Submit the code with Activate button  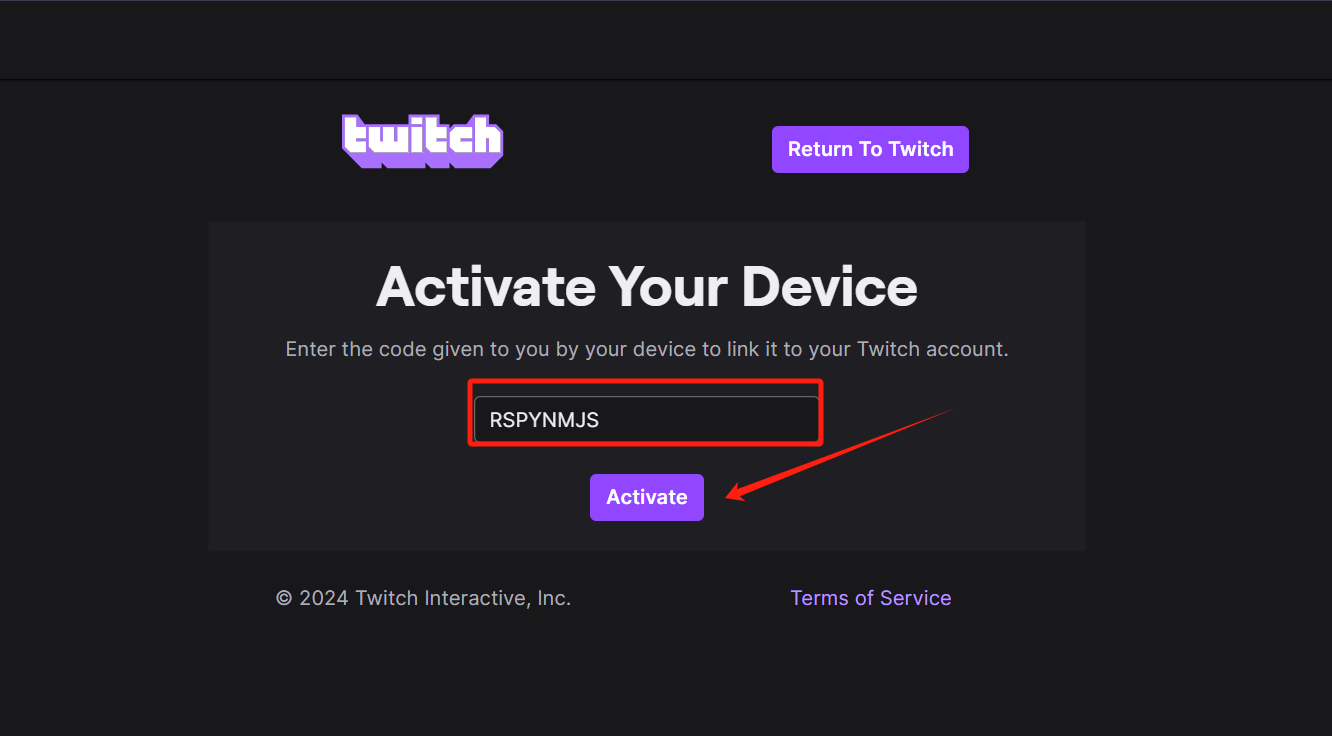click(x=647, y=497)
